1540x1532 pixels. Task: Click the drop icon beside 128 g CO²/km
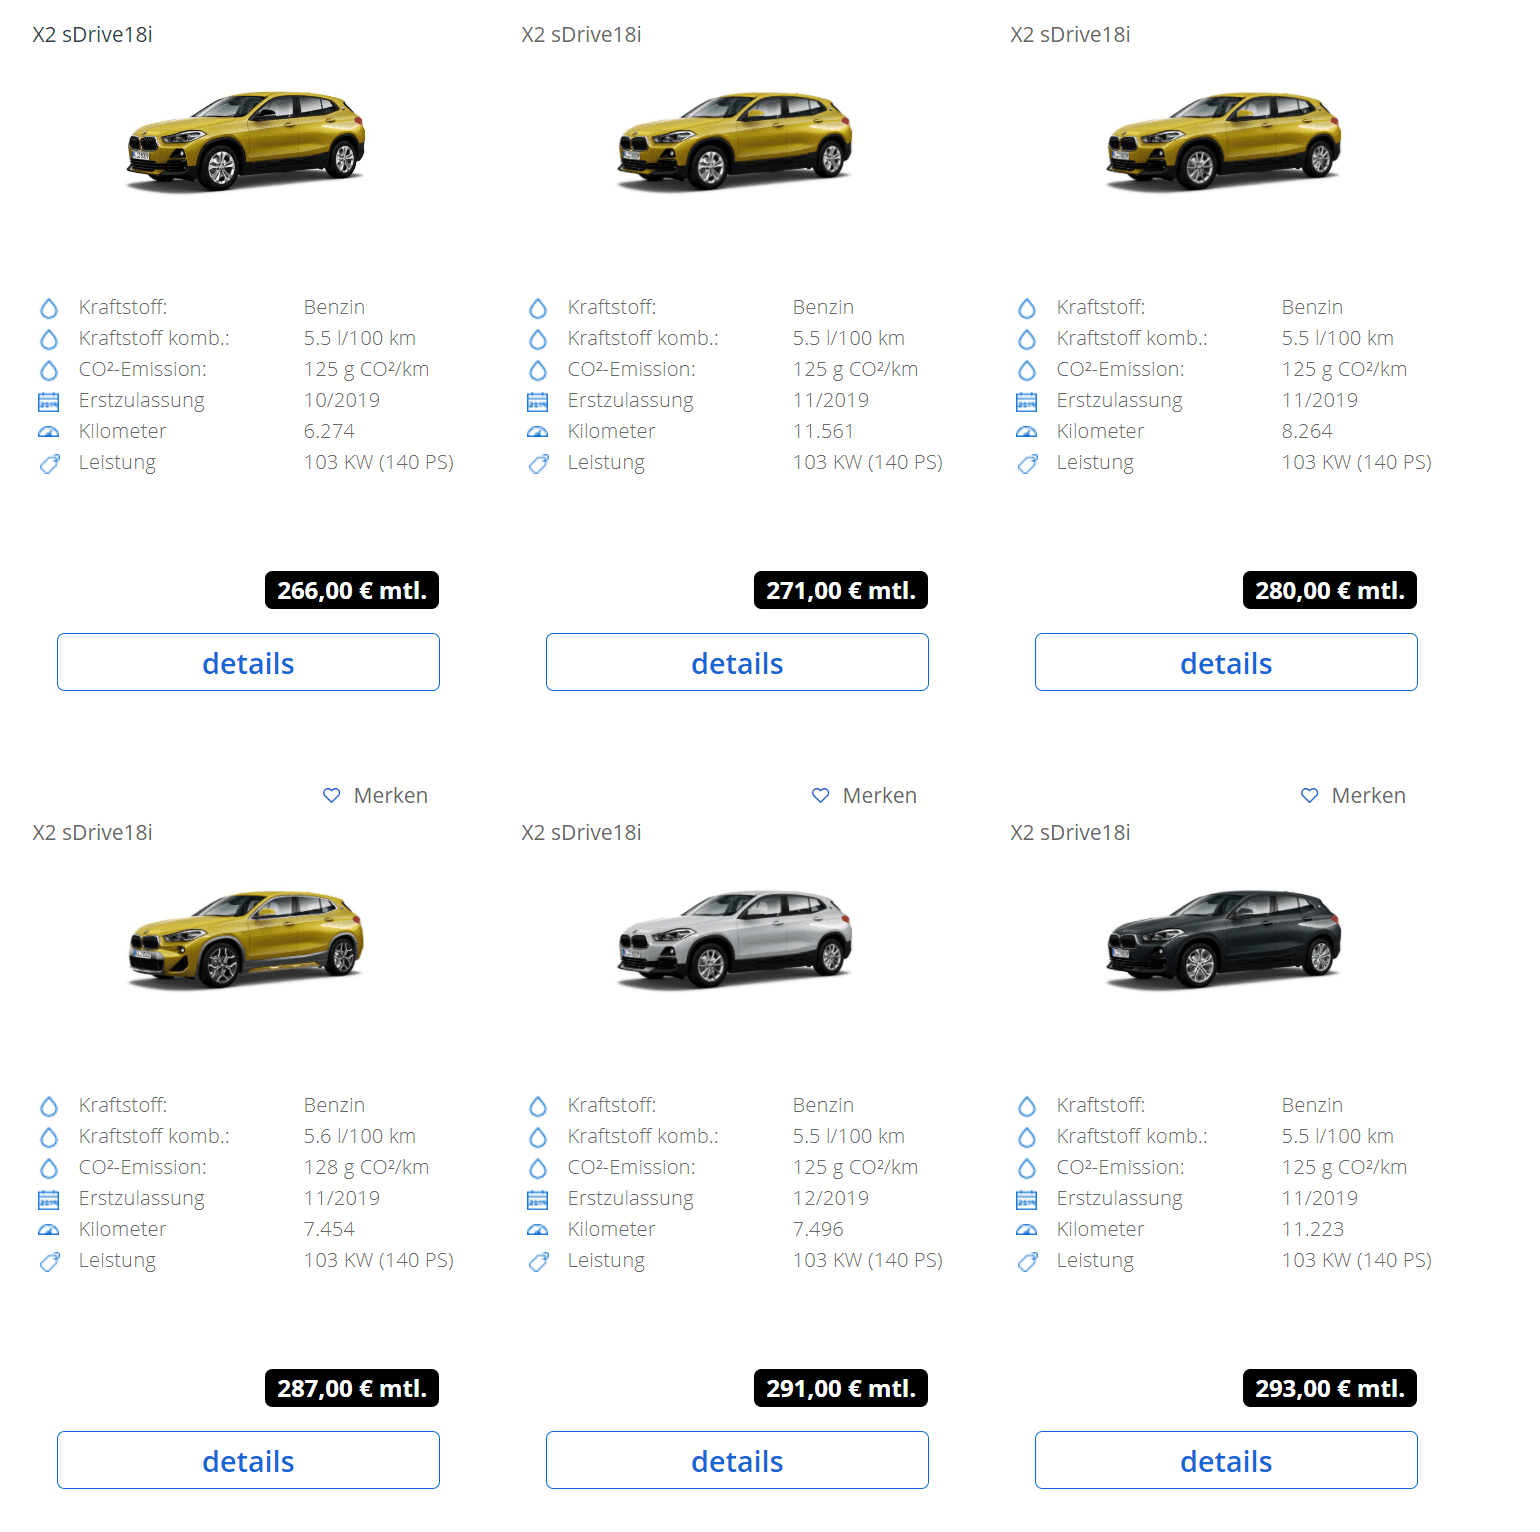pos(49,1168)
